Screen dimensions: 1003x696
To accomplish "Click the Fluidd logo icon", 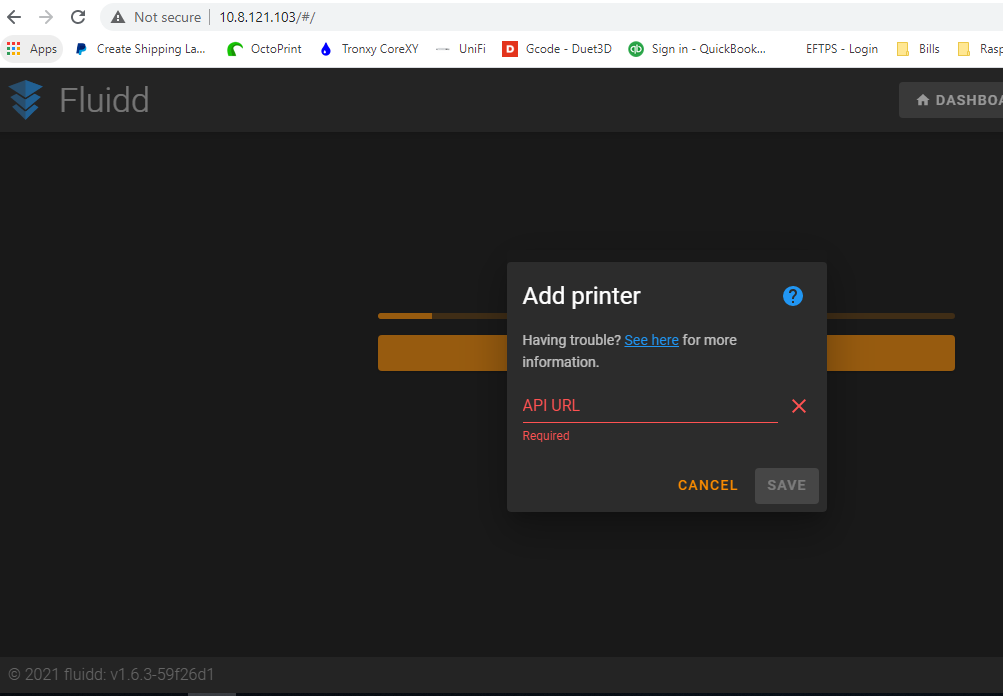I will tap(24, 100).
